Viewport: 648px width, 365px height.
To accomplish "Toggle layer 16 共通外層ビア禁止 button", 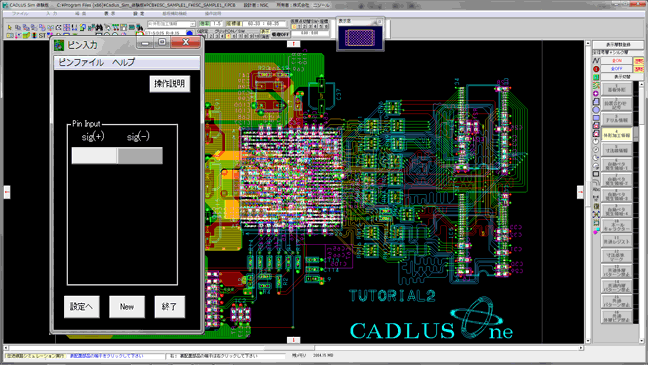I will tap(616, 317).
